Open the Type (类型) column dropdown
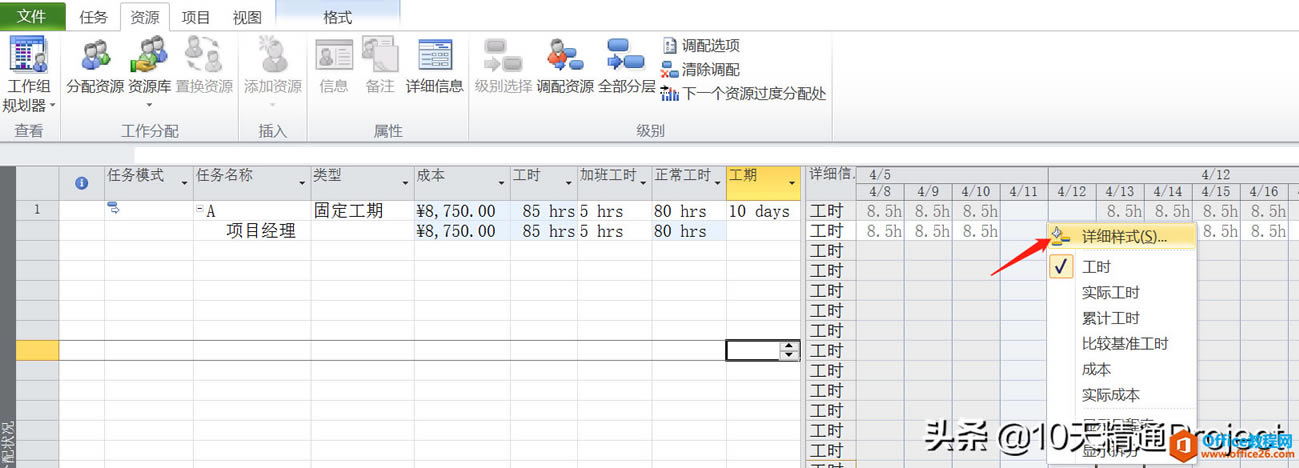The image size is (1299, 468). click(x=406, y=183)
